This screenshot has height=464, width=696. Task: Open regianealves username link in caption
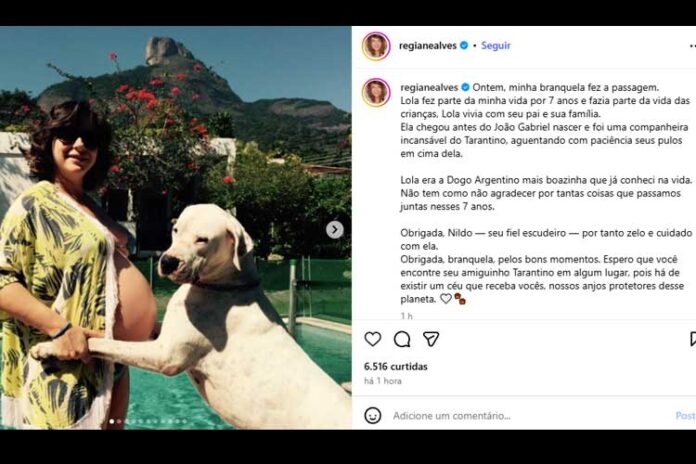(x=429, y=86)
